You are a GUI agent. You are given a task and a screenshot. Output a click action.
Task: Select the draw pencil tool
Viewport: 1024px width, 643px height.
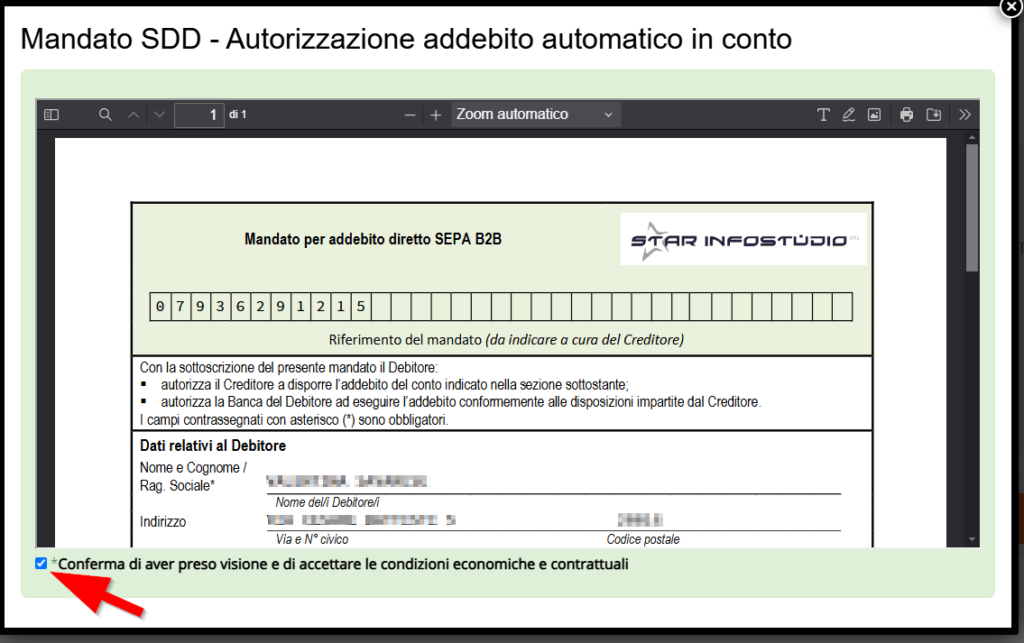click(x=848, y=115)
